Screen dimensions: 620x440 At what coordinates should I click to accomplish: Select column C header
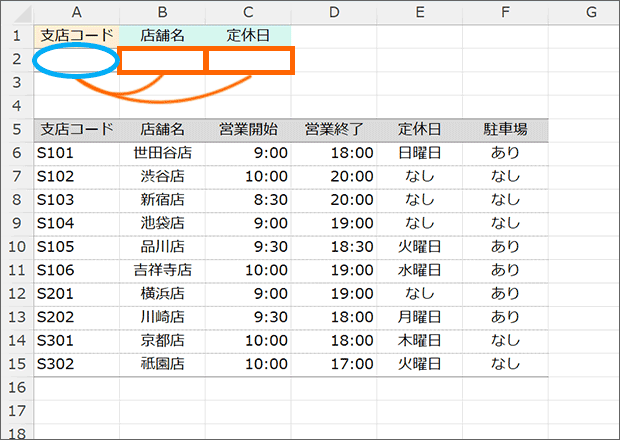tap(248, 13)
